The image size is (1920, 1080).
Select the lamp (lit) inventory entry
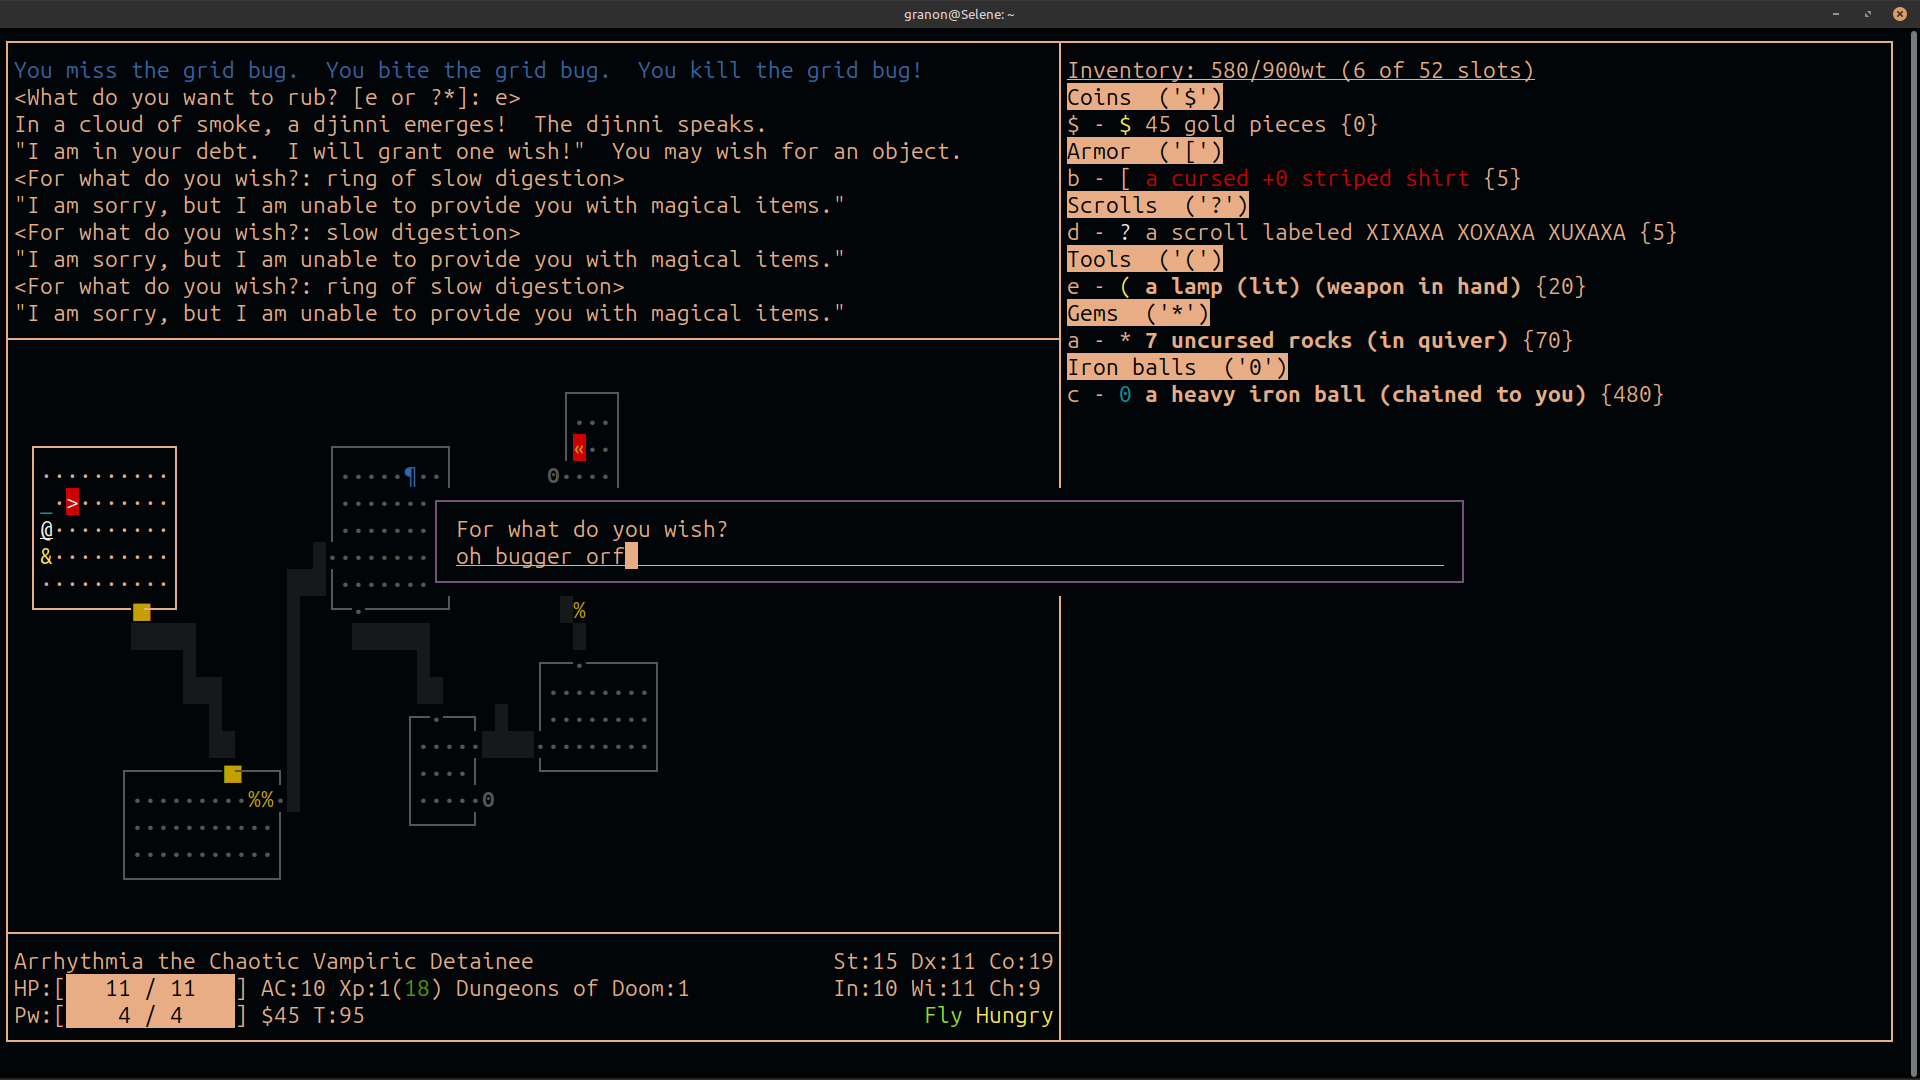click(x=1326, y=286)
